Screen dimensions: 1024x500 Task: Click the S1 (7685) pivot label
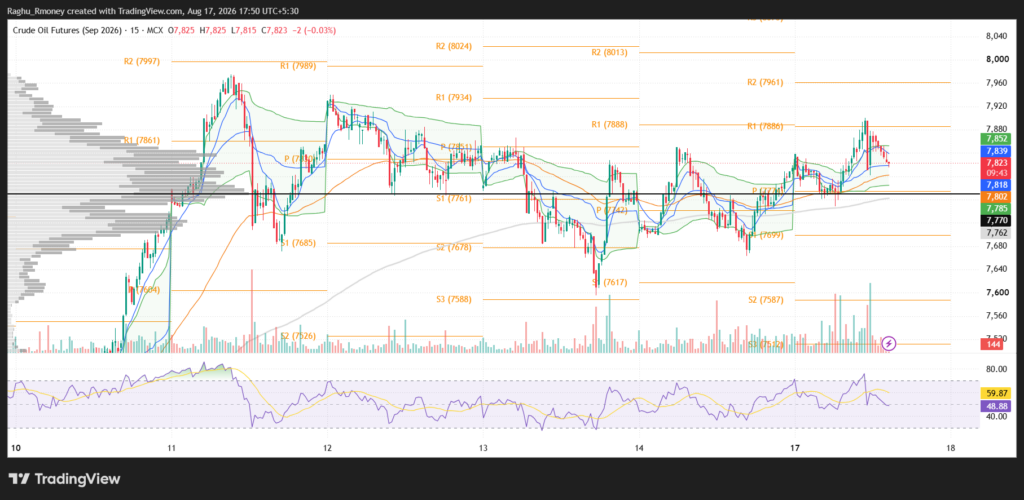point(298,243)
